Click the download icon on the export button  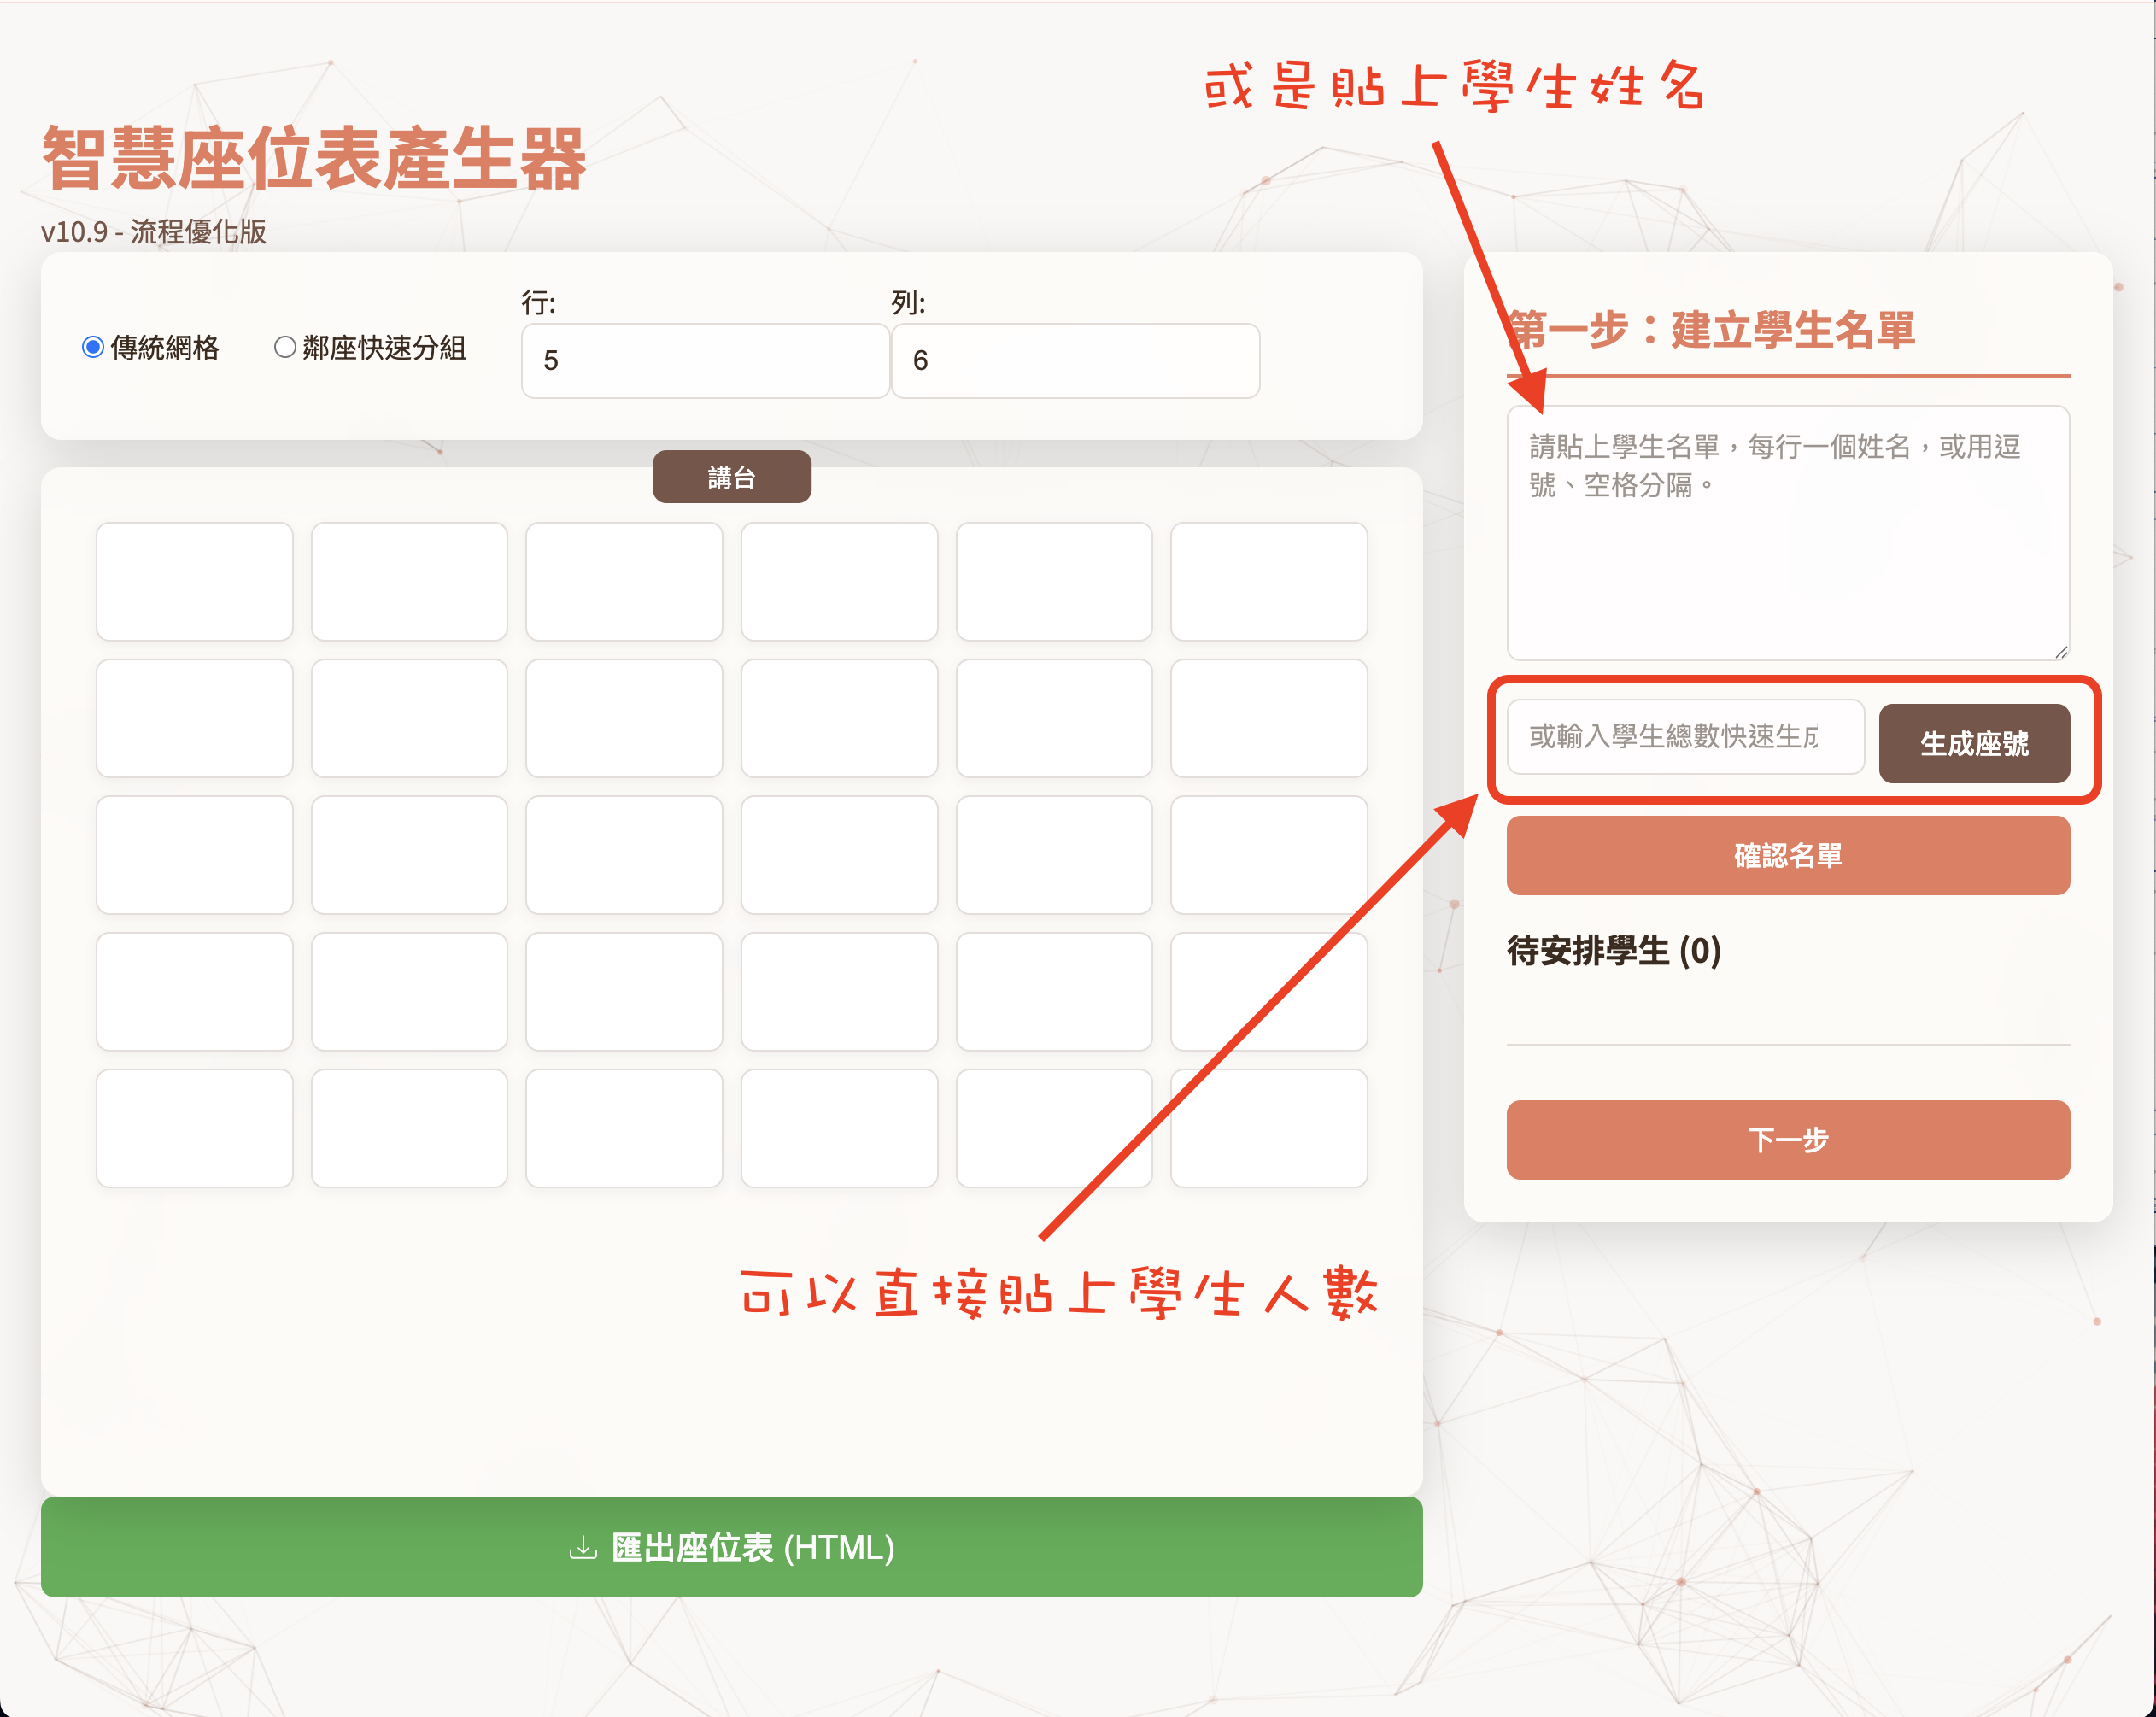(x=585, y=1547)
